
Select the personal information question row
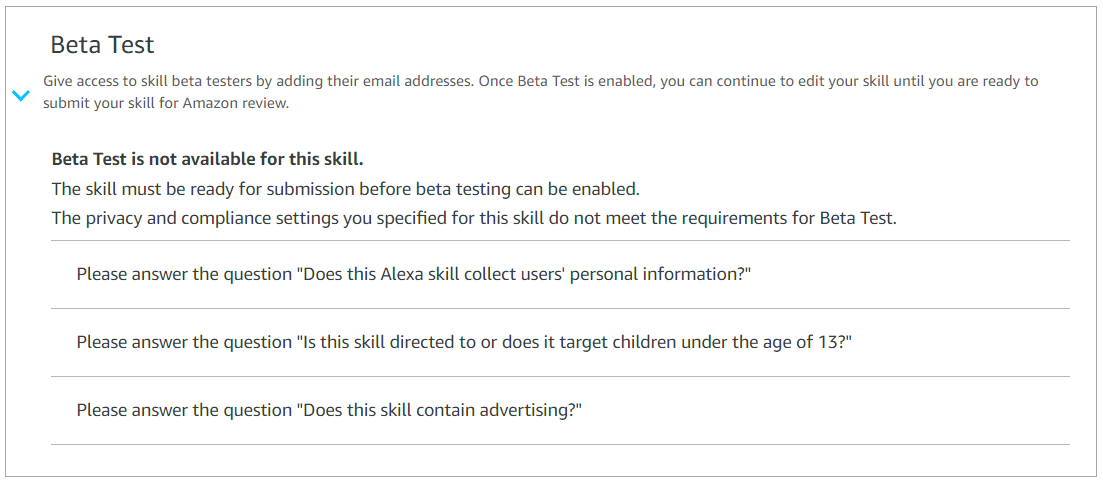[560, 274]
